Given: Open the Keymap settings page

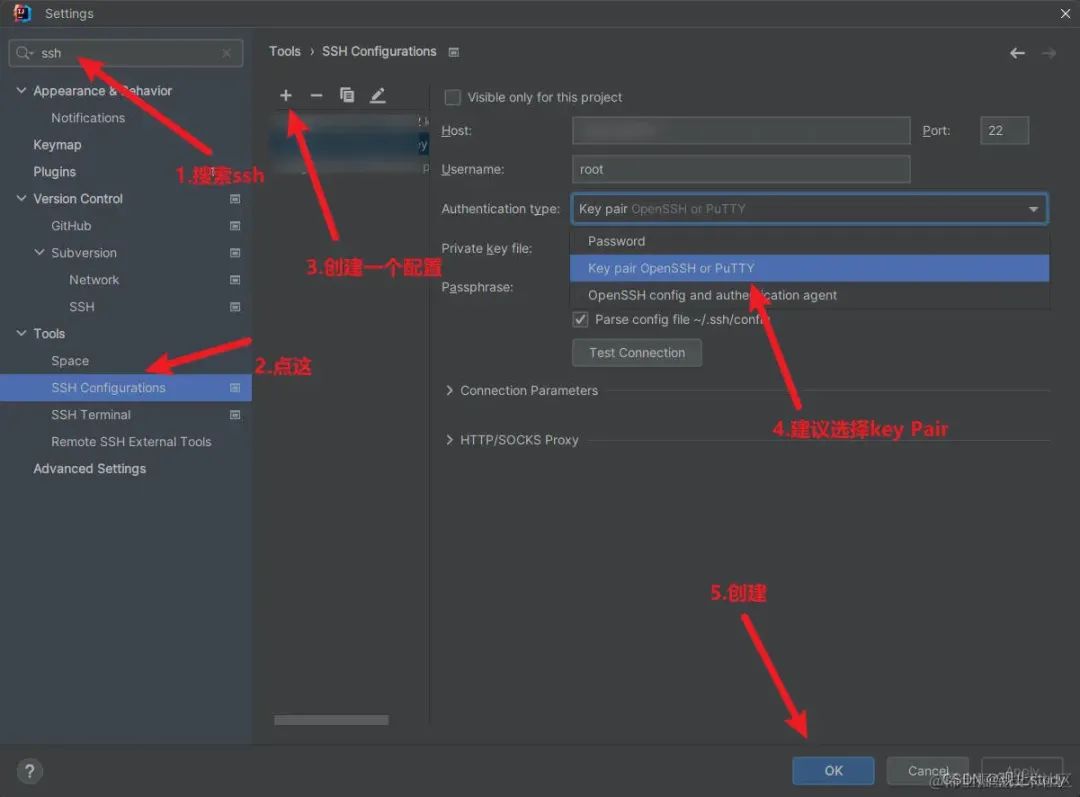Looking at the screenshot, I should (x=57, y=145).
